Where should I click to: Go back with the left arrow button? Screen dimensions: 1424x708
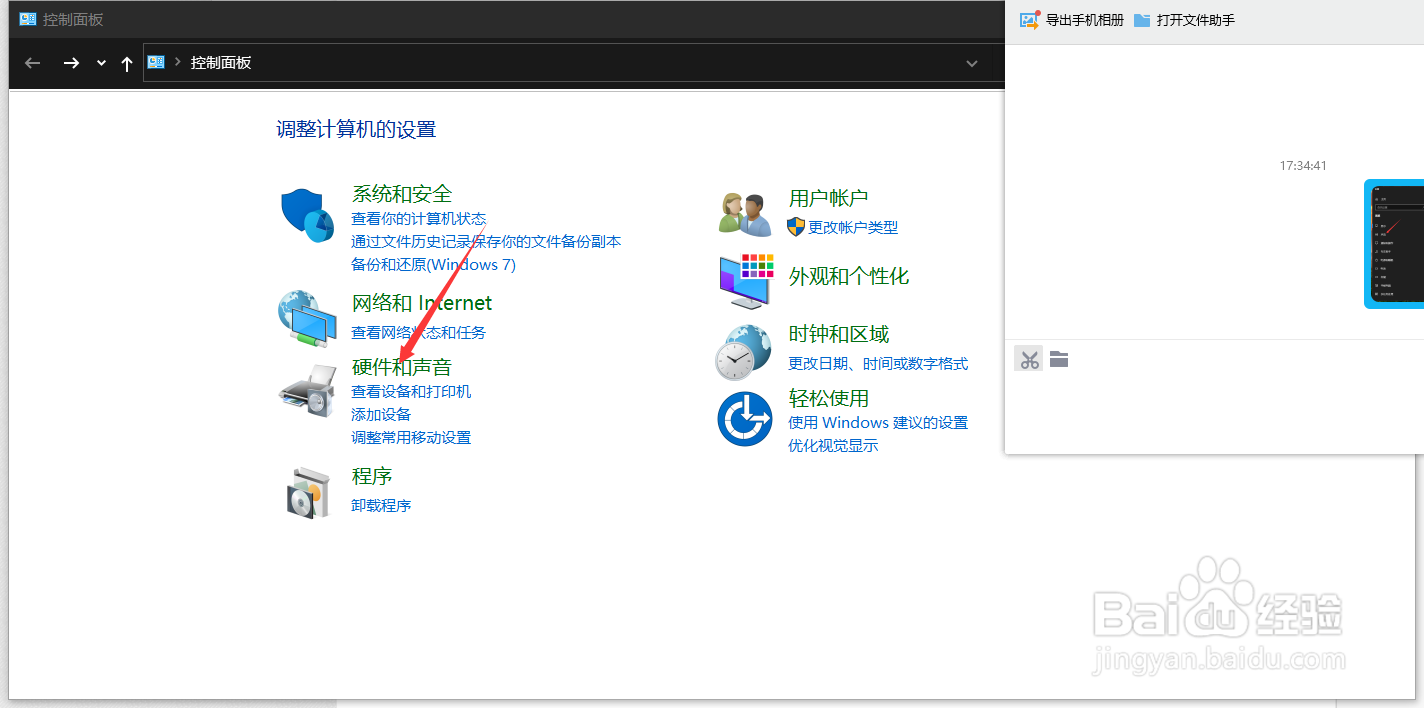[33, 63]
